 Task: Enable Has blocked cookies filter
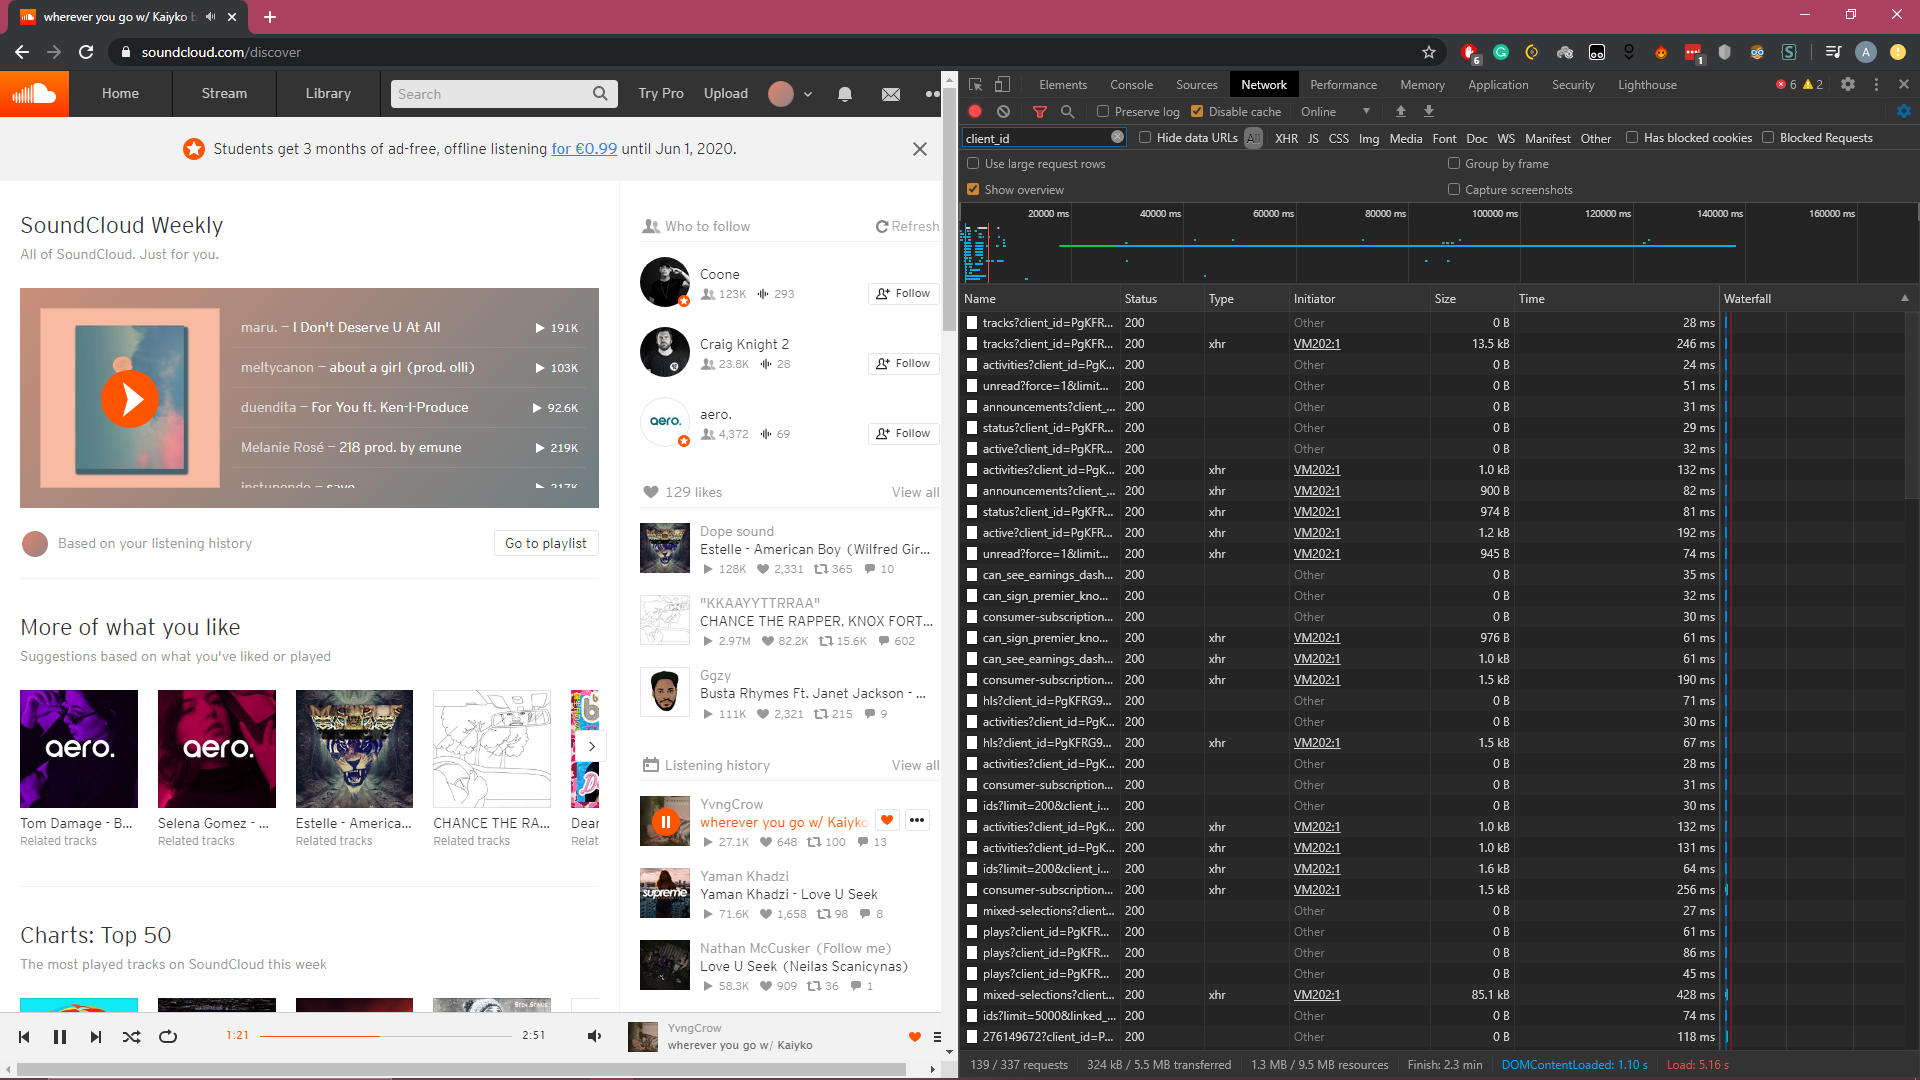[x=1632, y=138]
